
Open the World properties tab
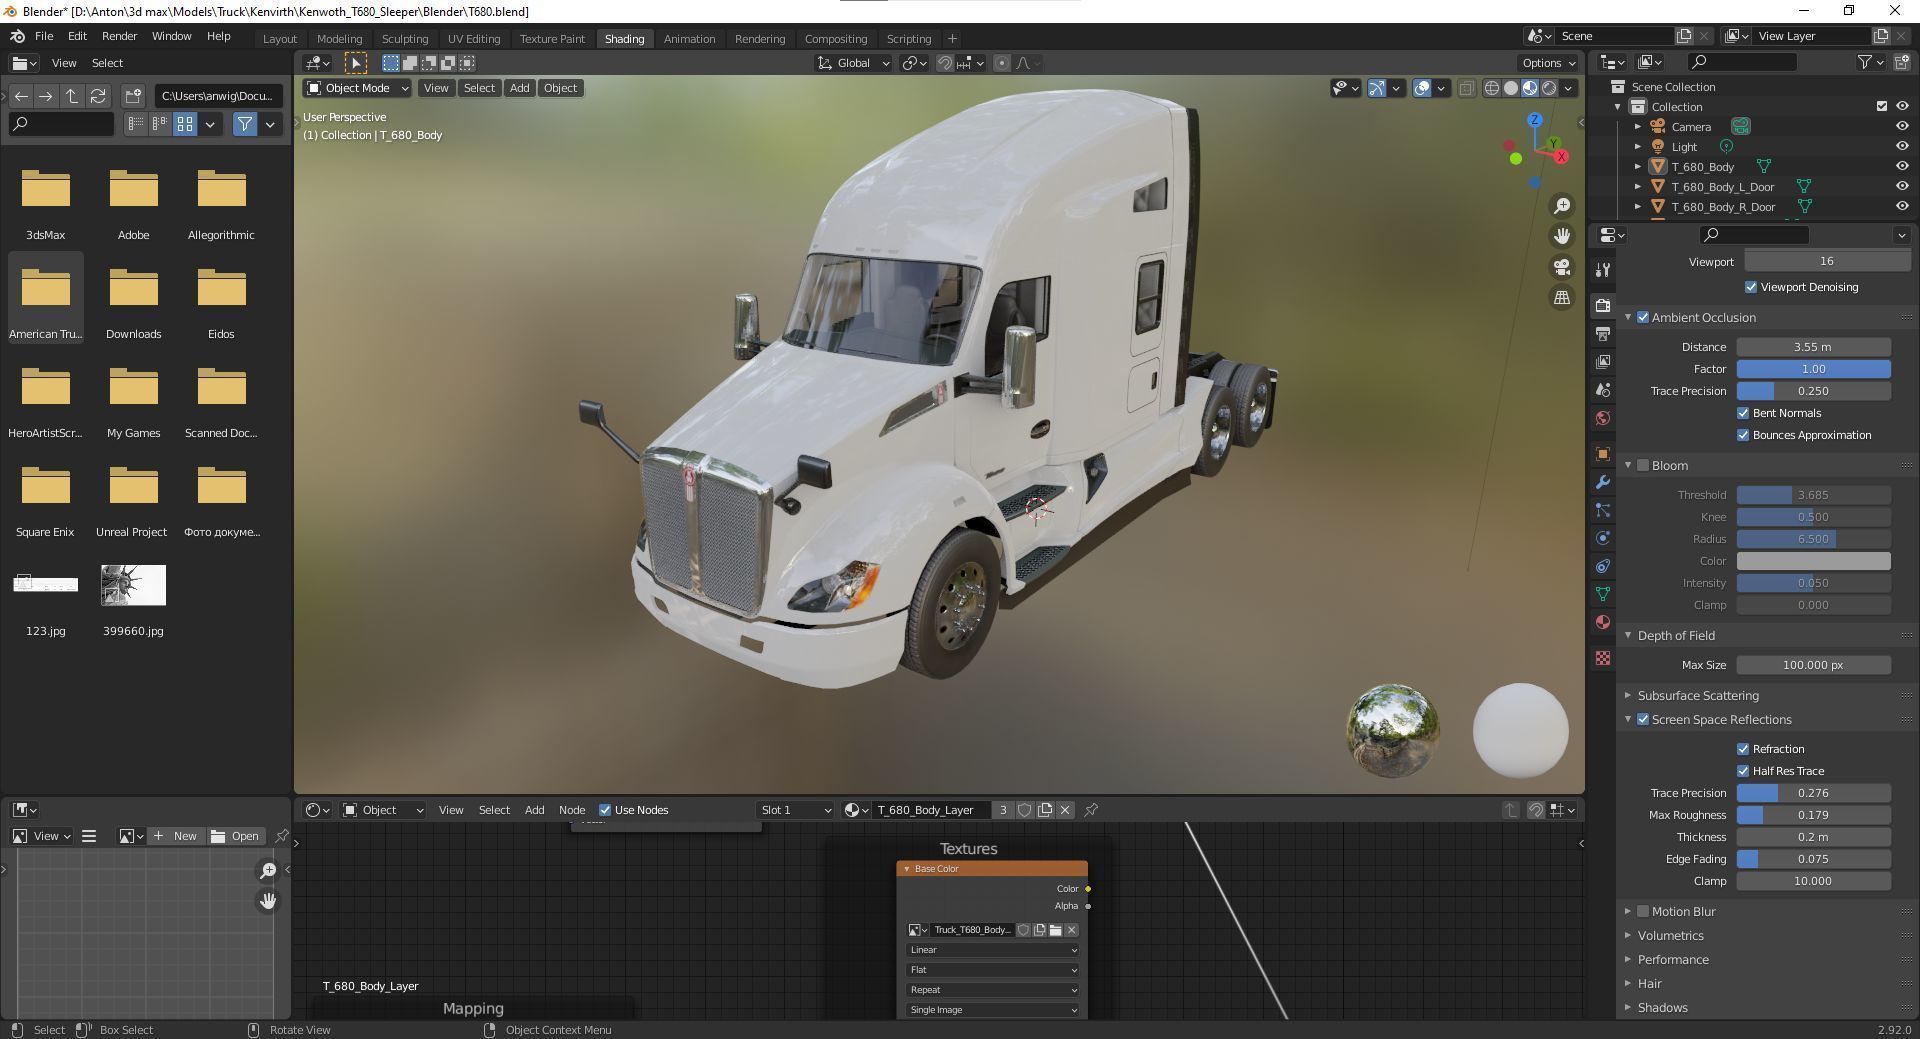pos(1603,417)
